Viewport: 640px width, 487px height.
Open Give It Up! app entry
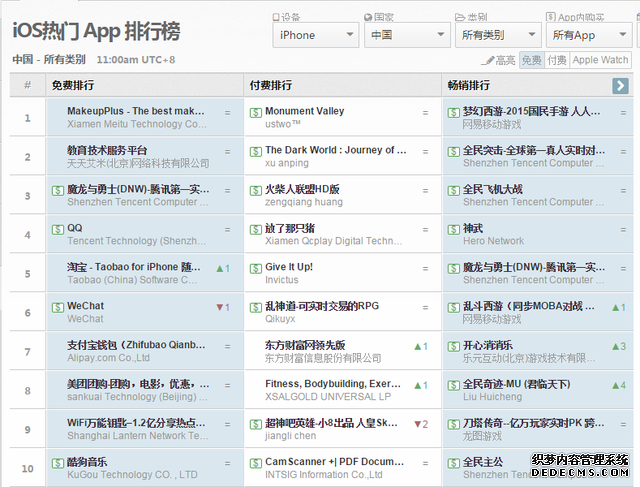click(x=289, y=267)
